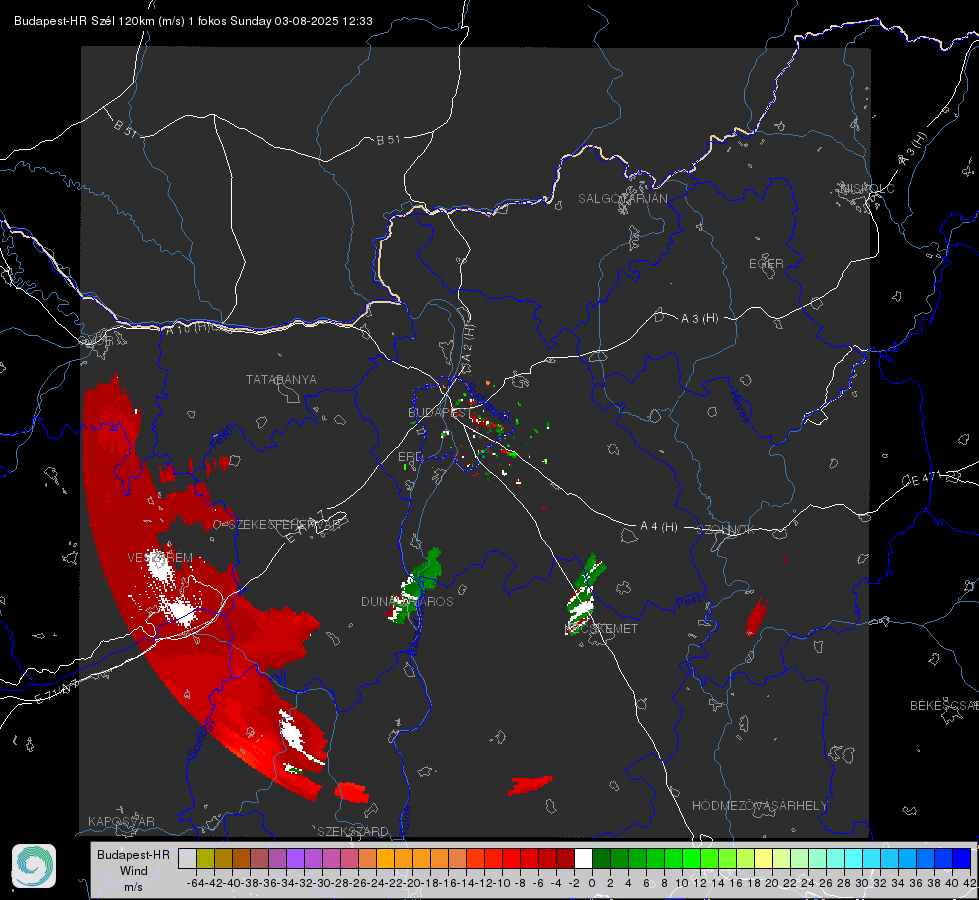
Task: Select the Pest county label near Kecskemét
Action: (691, 601)
